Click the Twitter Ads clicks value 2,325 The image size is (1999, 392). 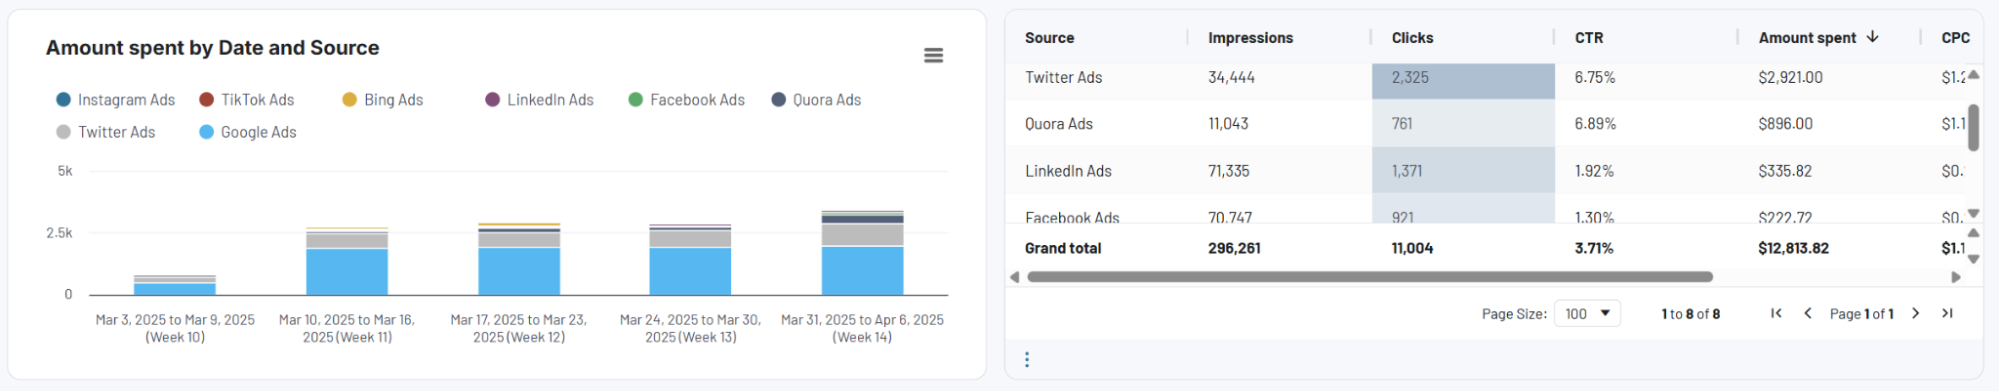click(1410, 77)
